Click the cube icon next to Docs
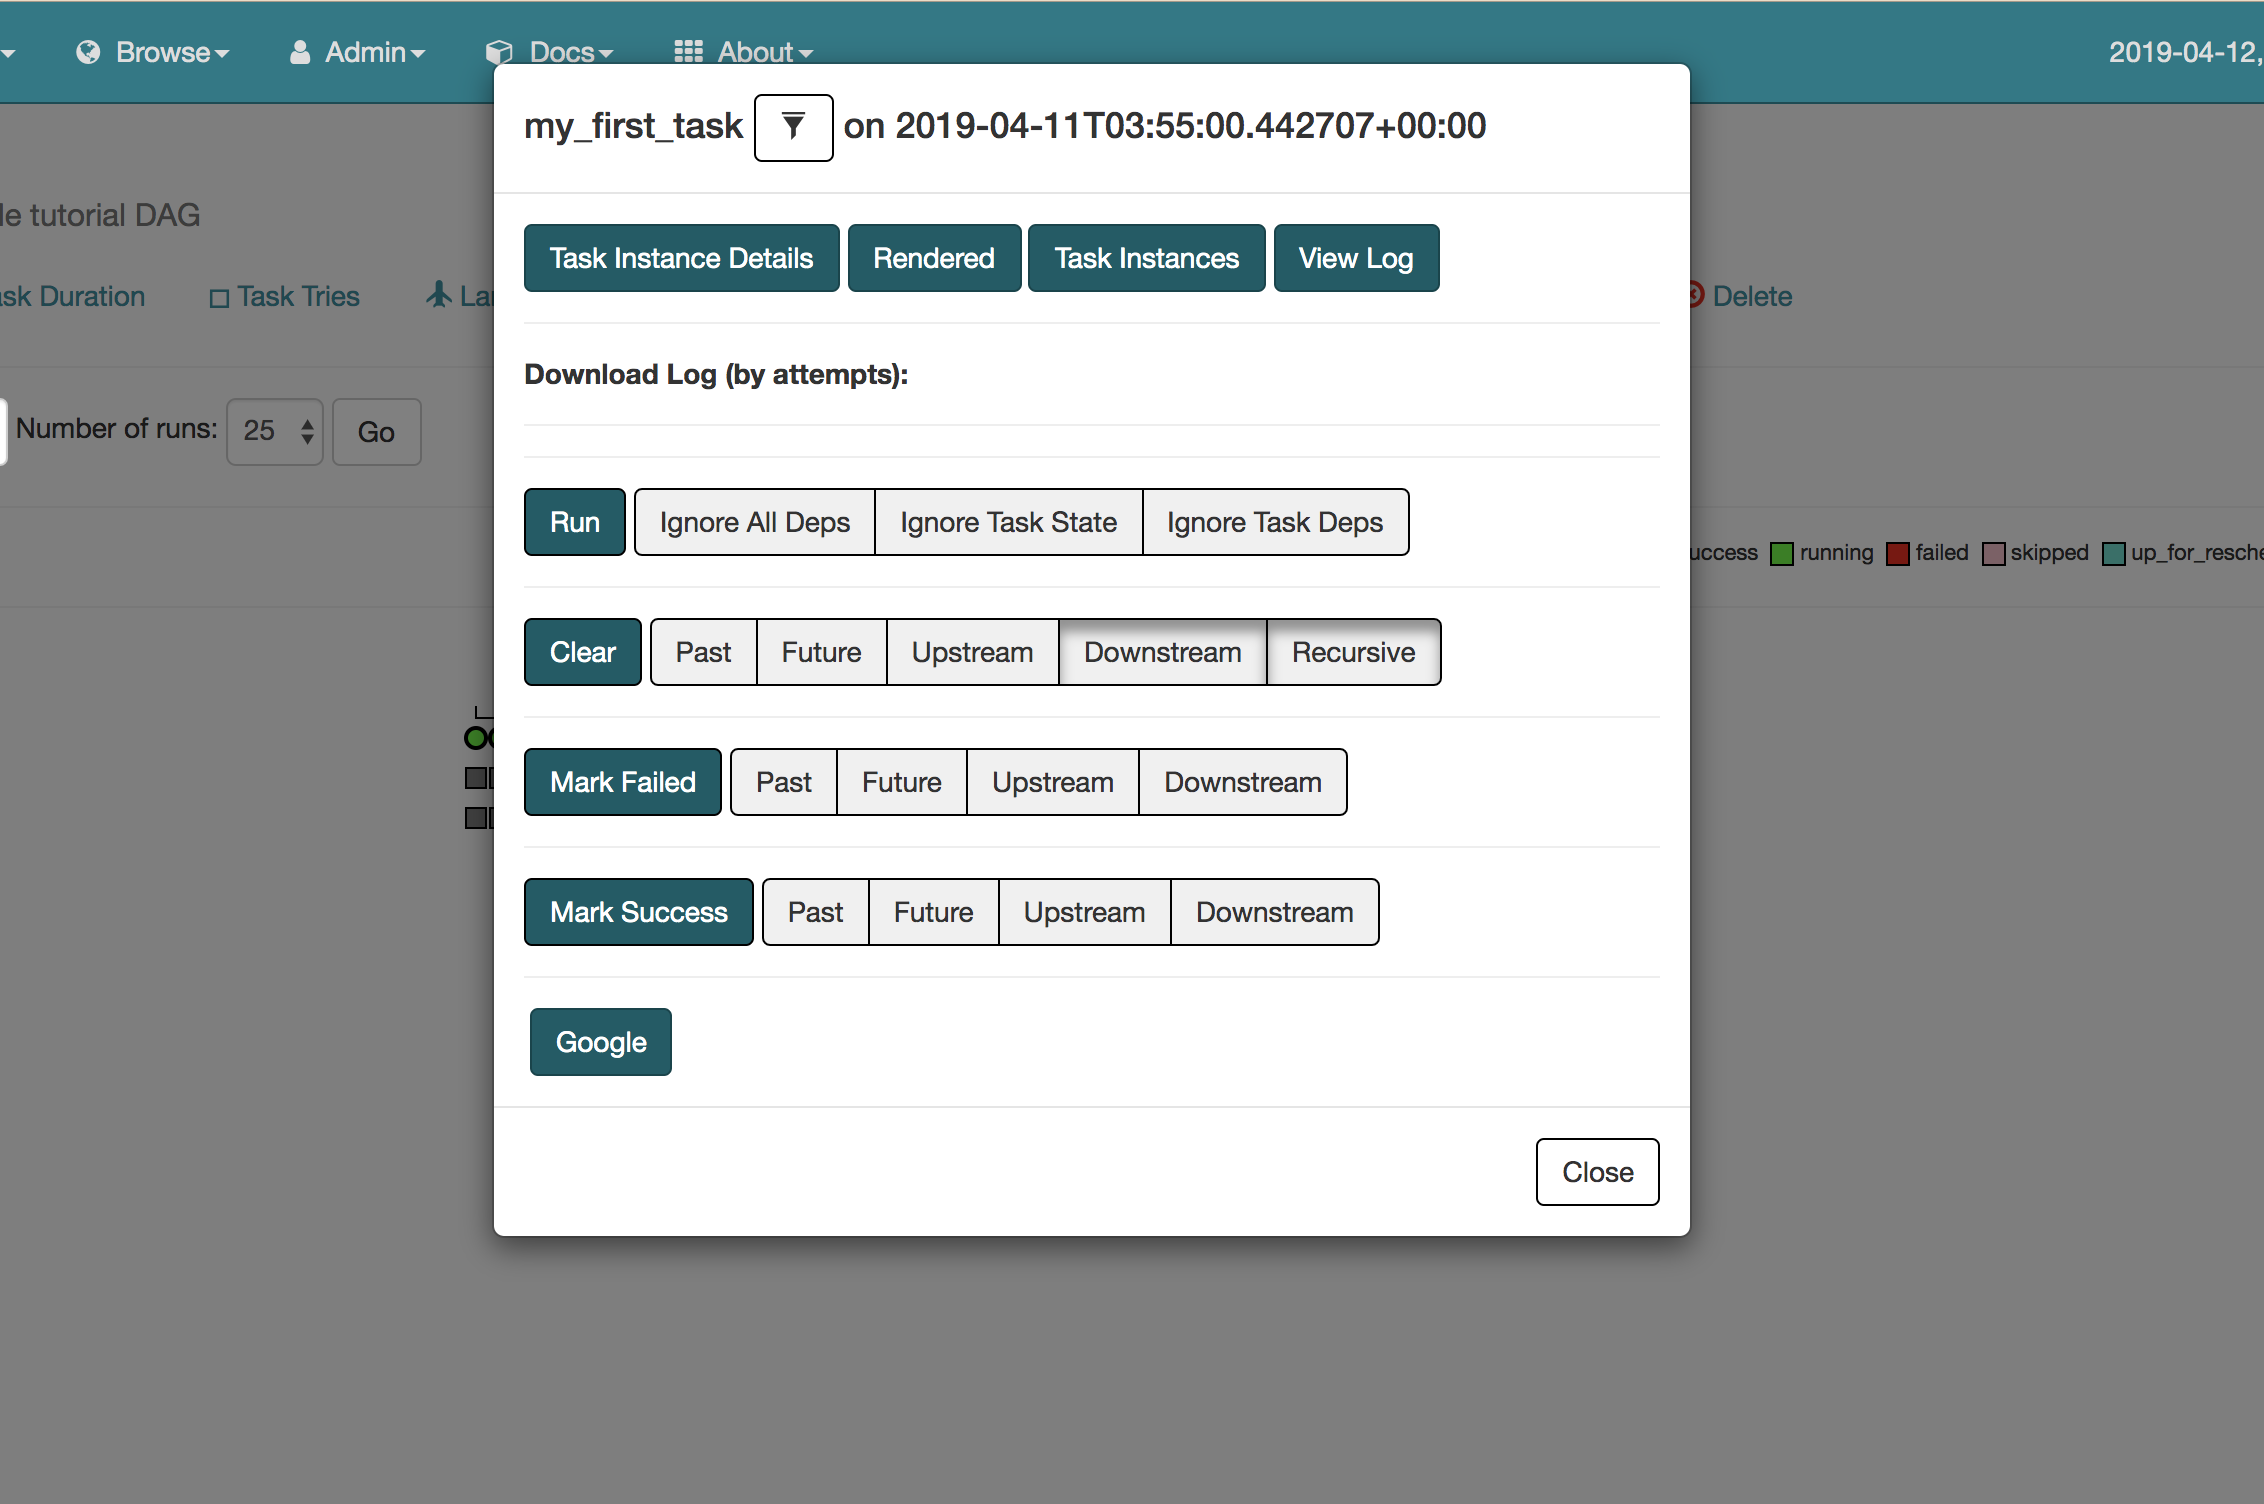The image size is (2264, 1504). click(498, 52)
